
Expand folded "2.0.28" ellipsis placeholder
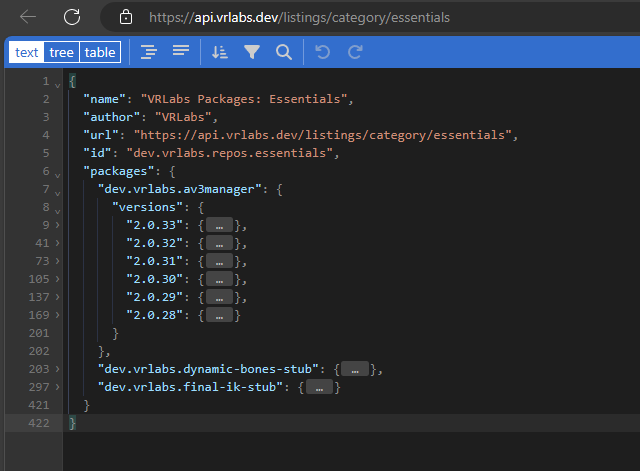218,316
